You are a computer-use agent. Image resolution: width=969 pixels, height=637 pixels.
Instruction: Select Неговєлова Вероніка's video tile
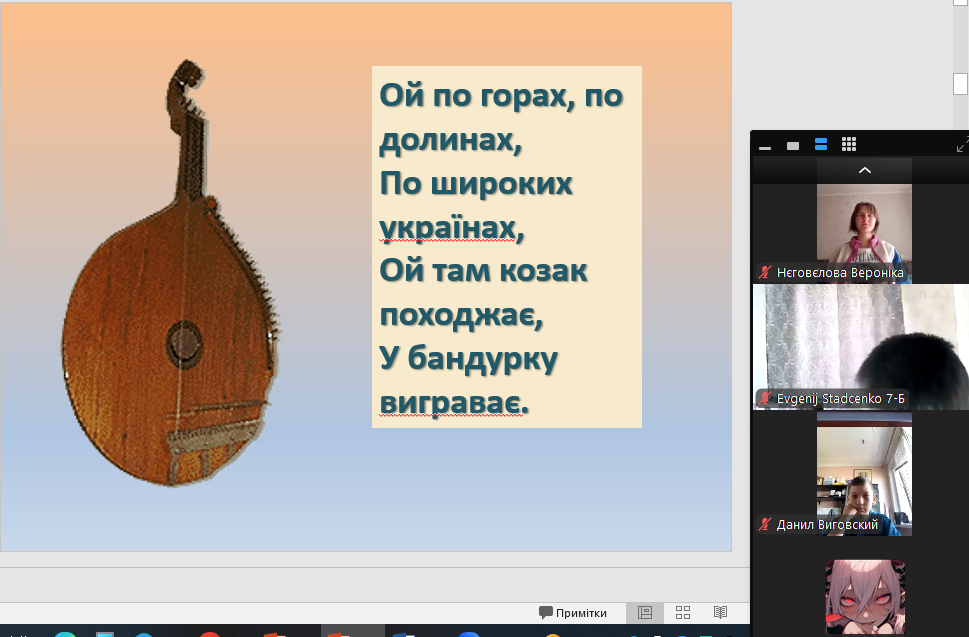coord(864,233)
